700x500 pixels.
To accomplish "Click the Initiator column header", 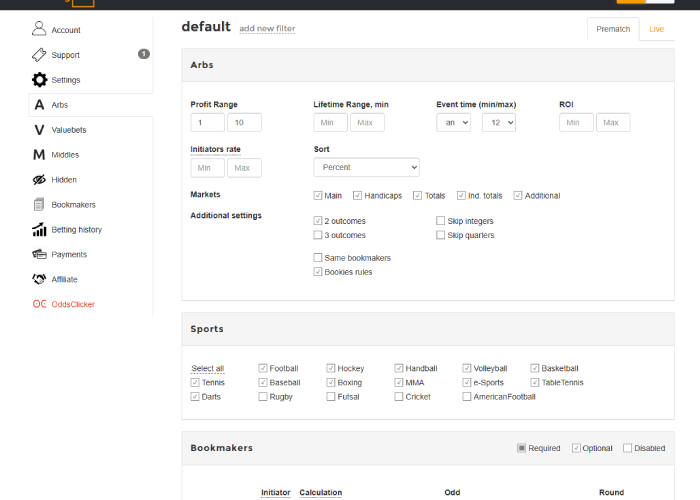I will coord(275,492).
